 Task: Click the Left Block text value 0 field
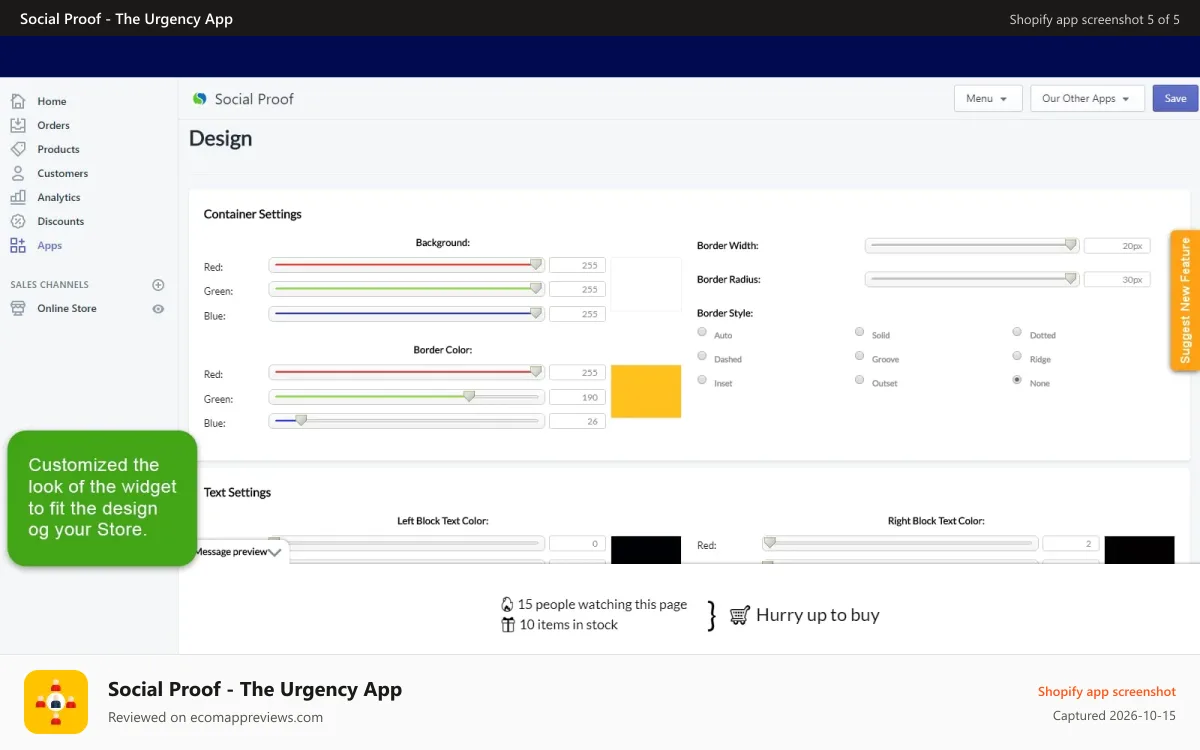tap(577, 544)
